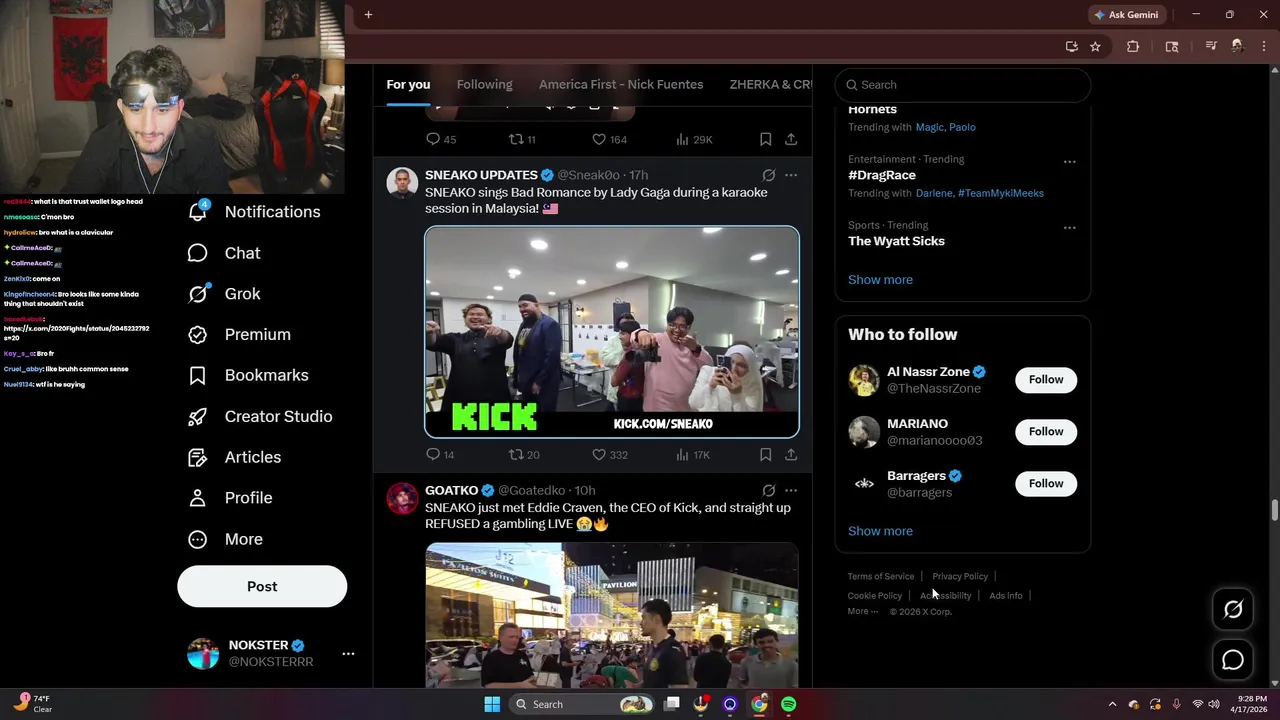This screenshot has width=1280, height=720.
Task: Open Premium in the sidebar
Action: click(240, 334)
